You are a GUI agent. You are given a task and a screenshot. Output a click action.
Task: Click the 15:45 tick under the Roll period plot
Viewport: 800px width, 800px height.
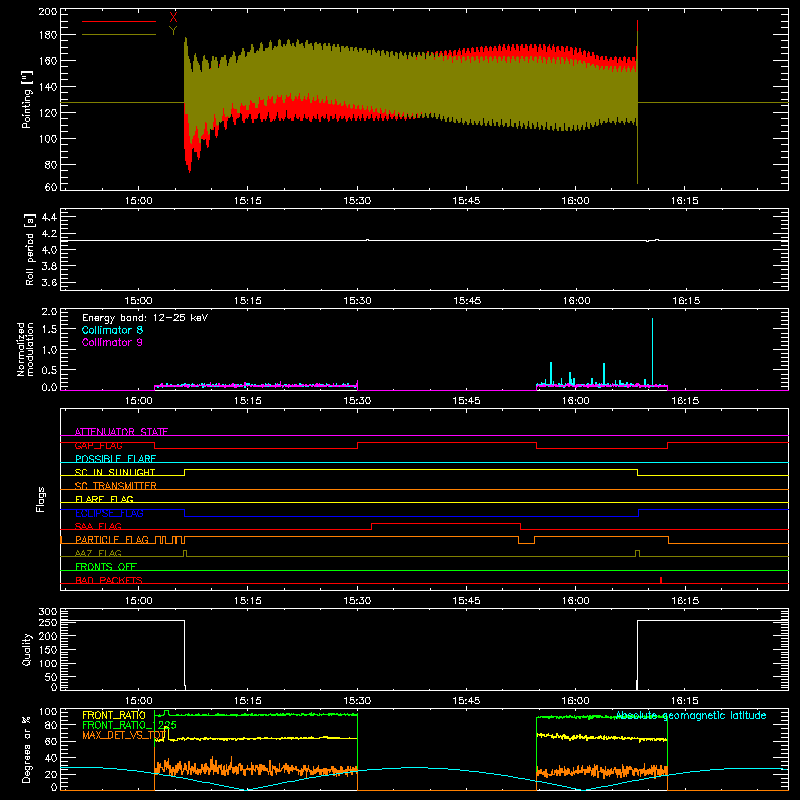pos(467,301)
